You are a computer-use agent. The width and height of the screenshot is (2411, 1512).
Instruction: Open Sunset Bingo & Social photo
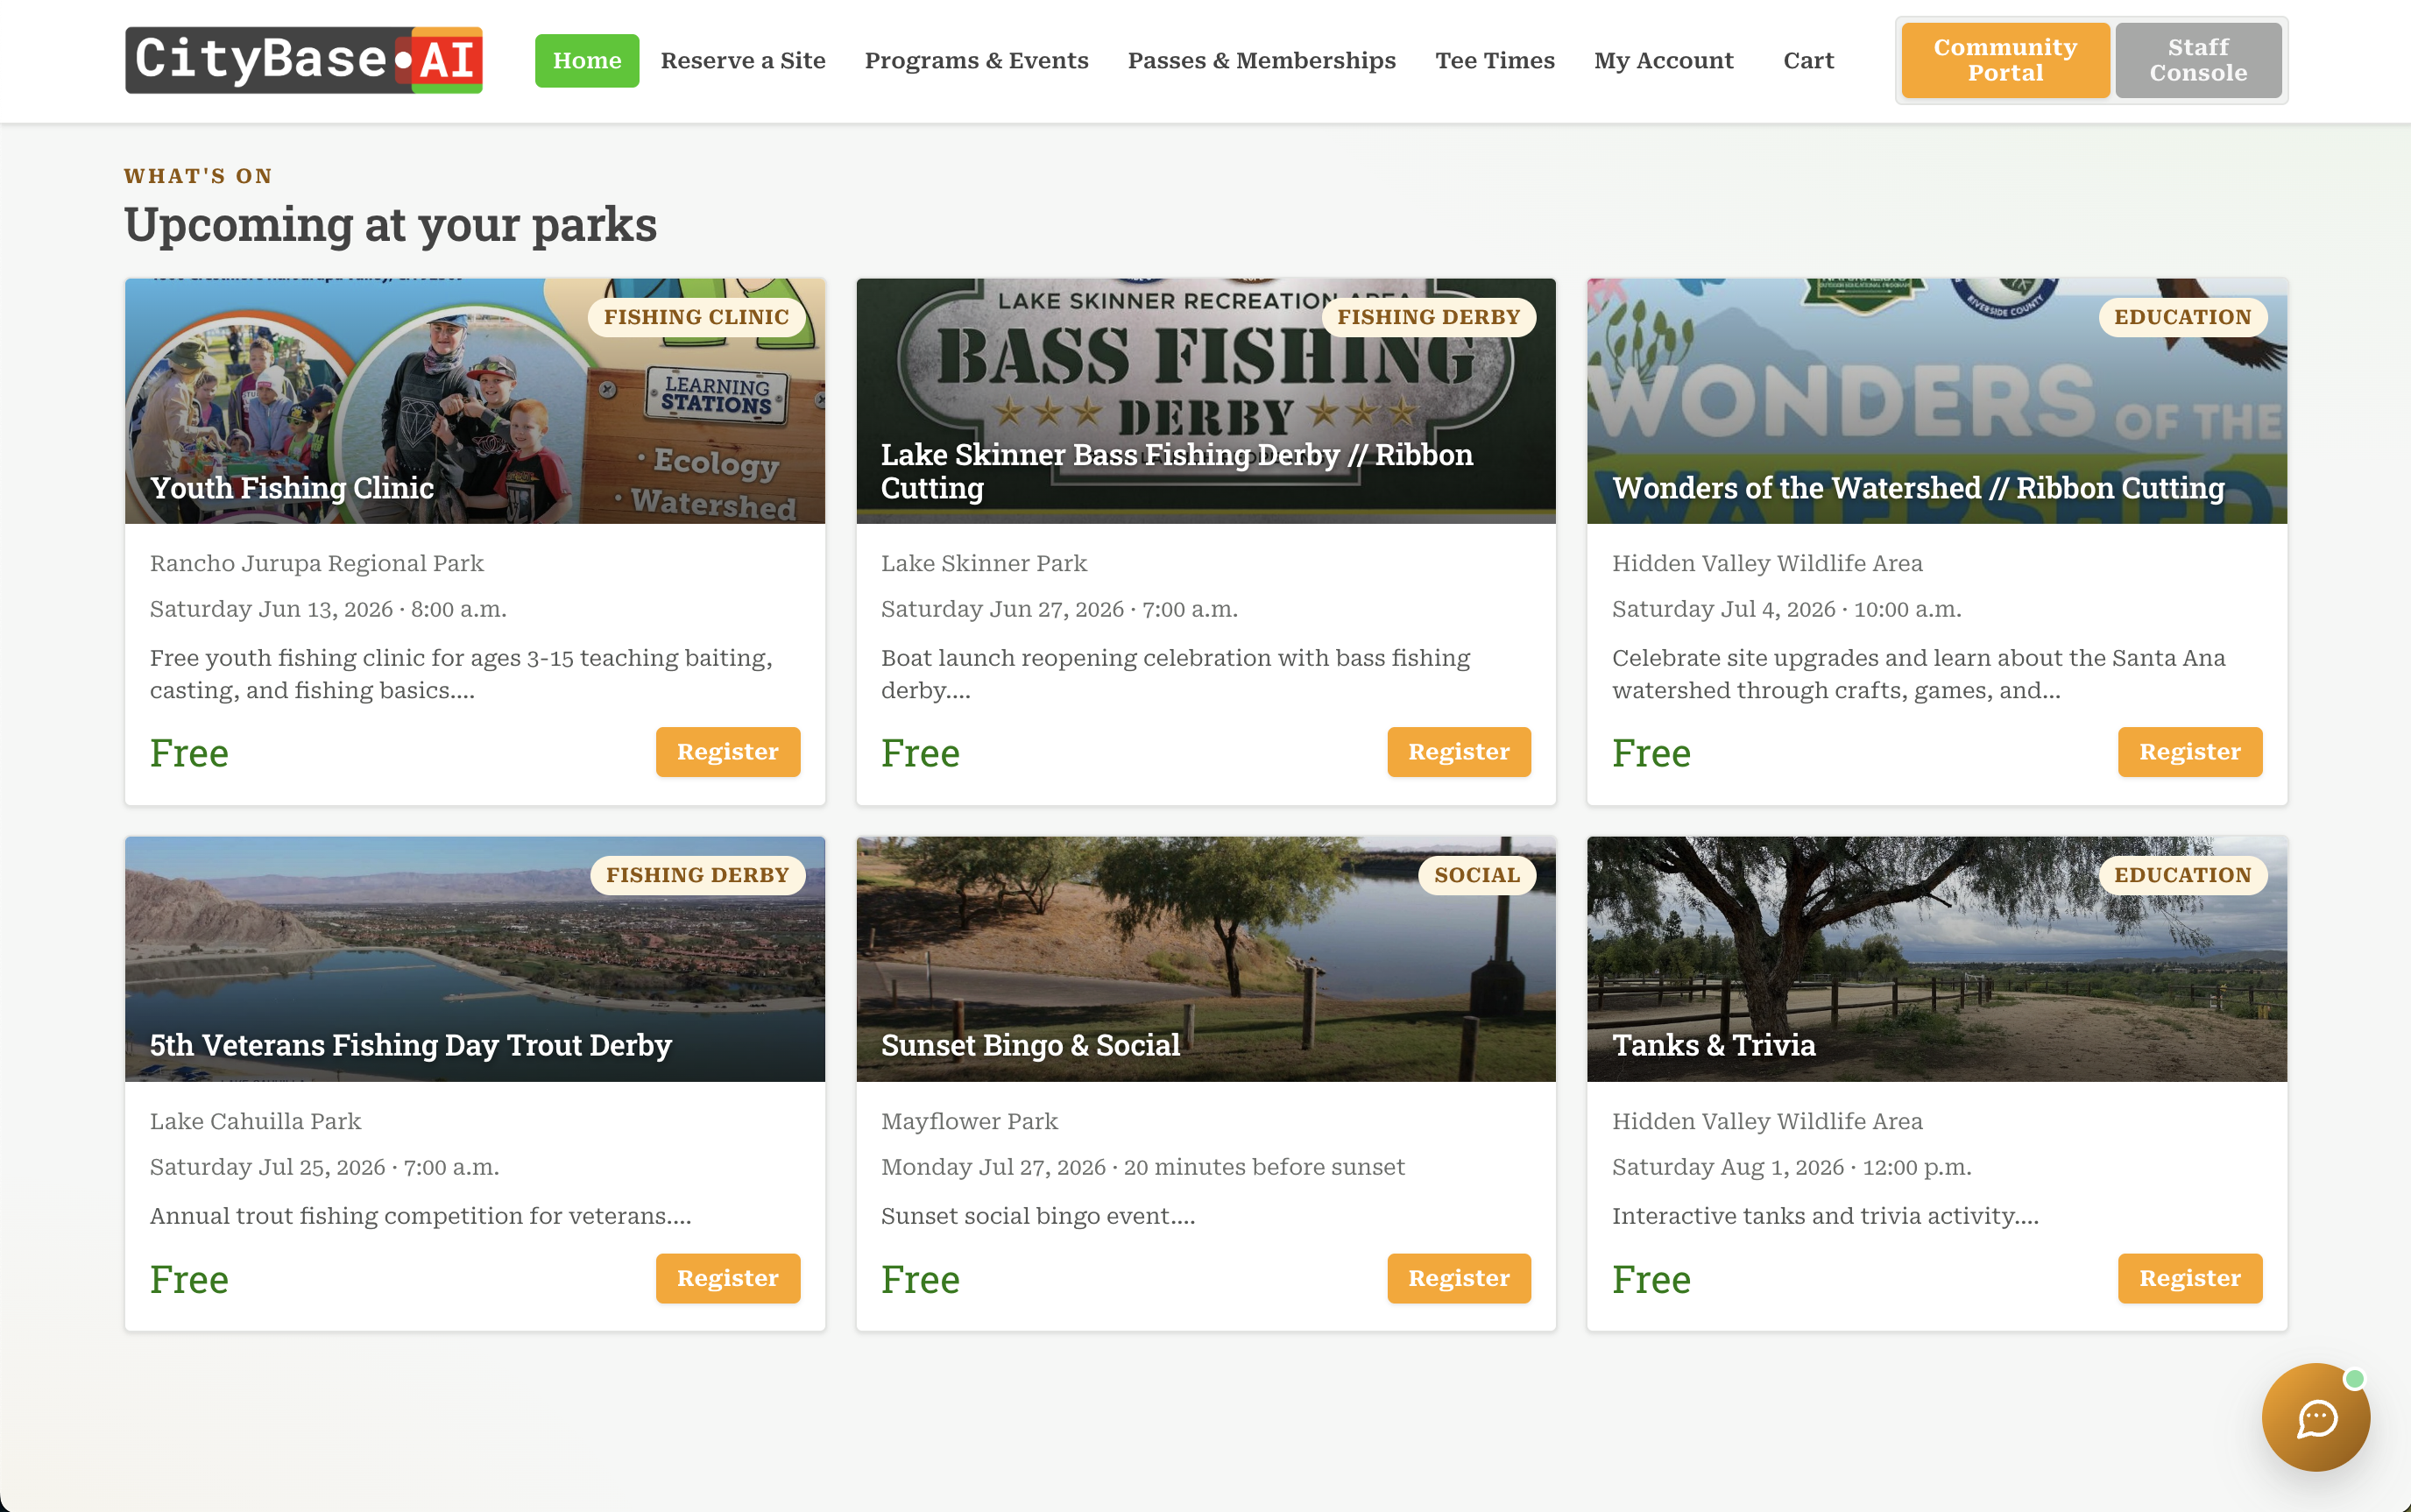[x=1206, y=958]
